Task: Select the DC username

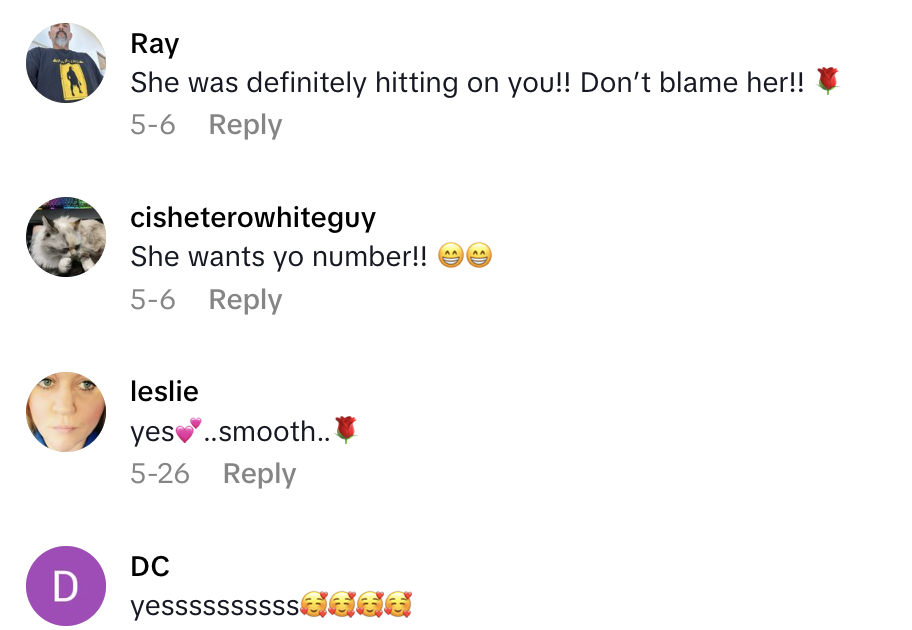Action: point(150,567)
